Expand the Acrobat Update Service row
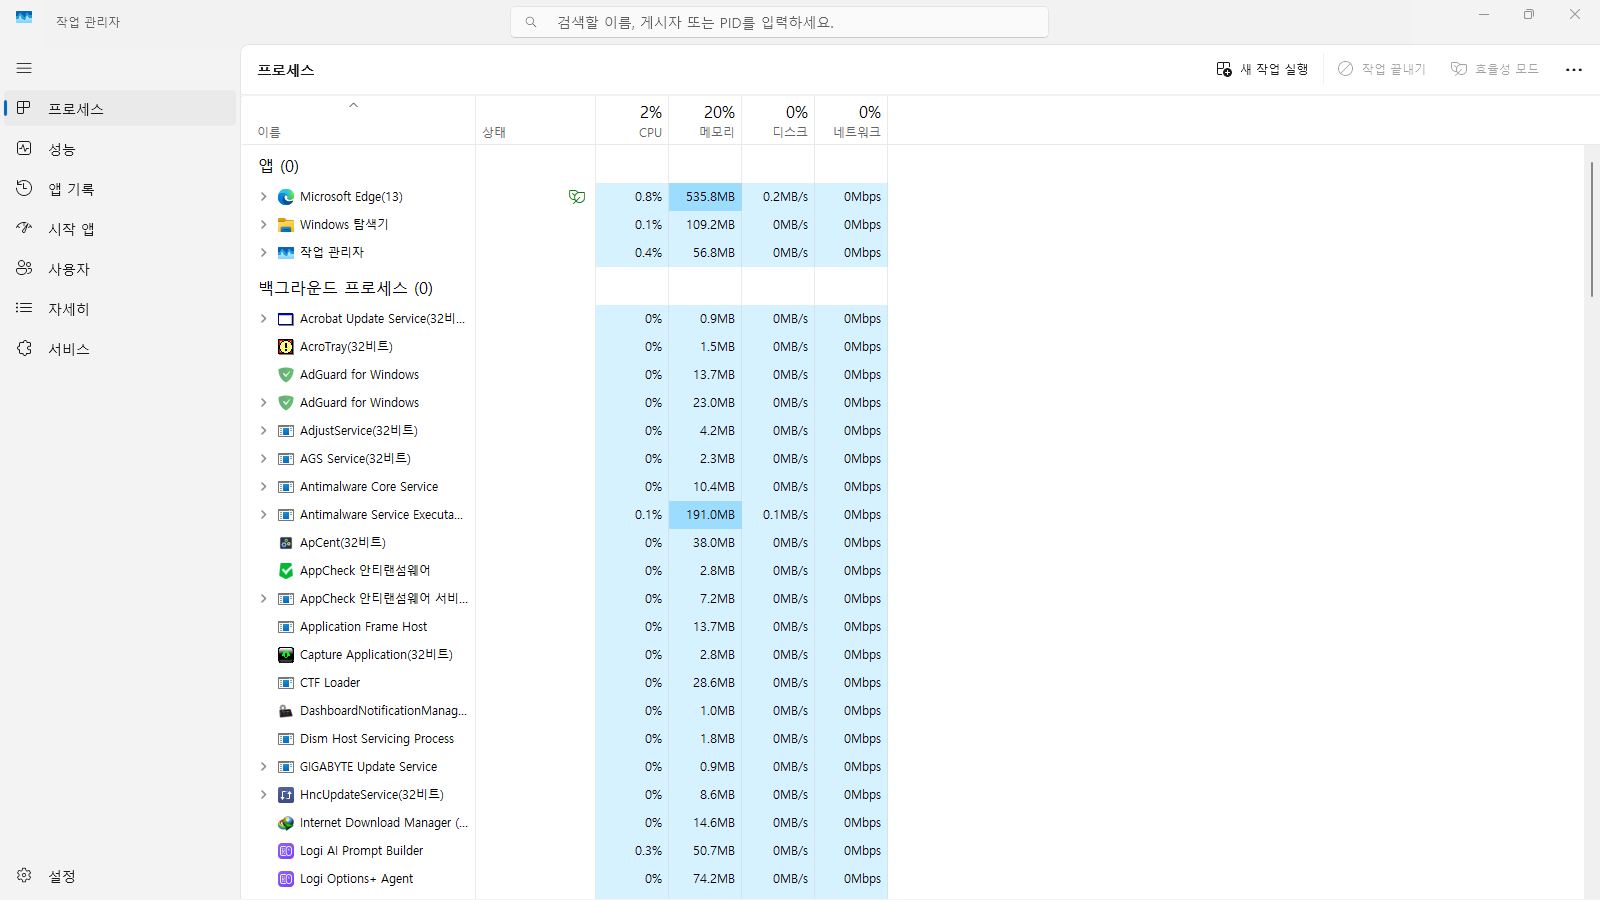 263,319
